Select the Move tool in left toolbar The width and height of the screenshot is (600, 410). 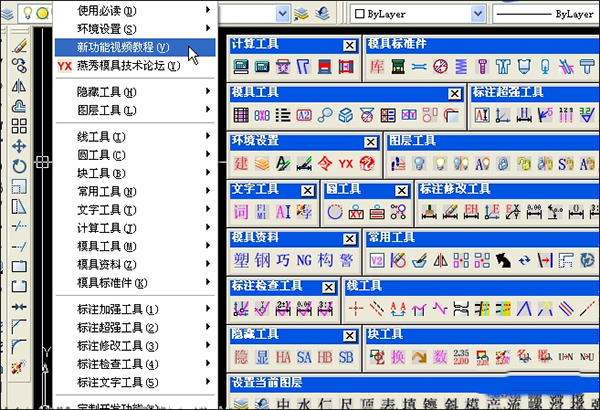[x=19, y=146]
